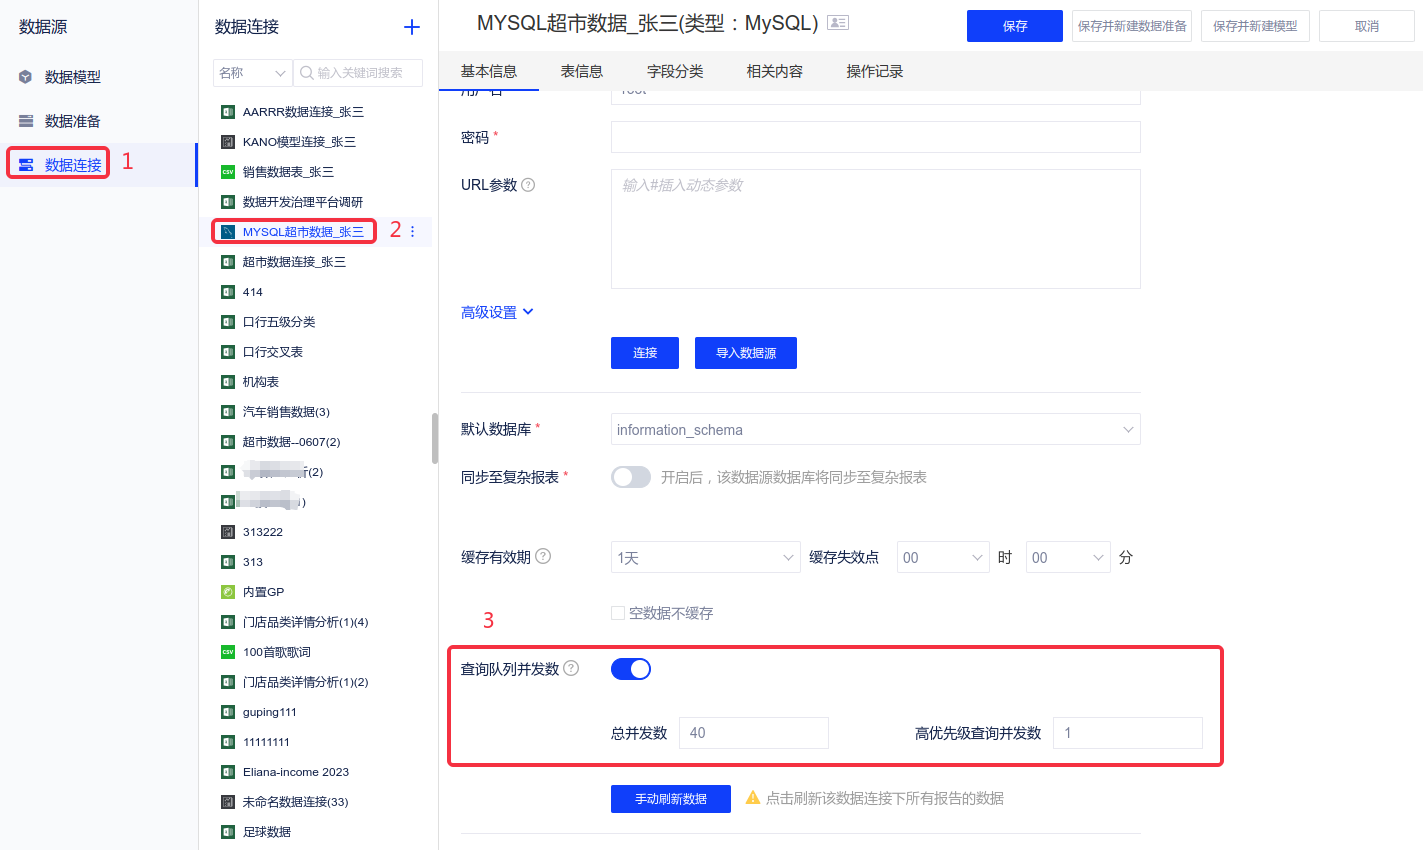
Task: Switch to the 操作记录 tab
Action: click(x=874, y=71)
